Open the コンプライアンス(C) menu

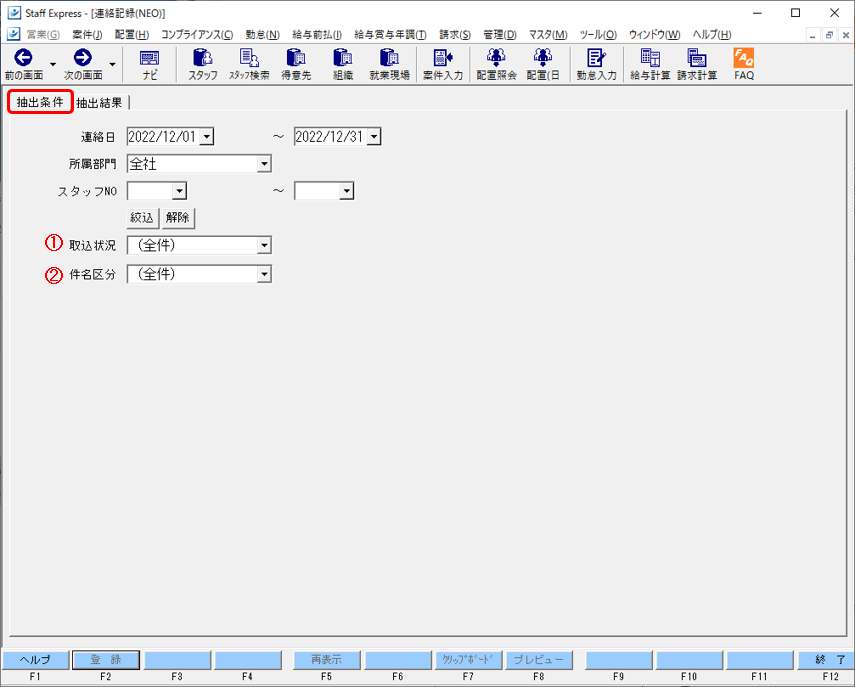tap(197, 34)
